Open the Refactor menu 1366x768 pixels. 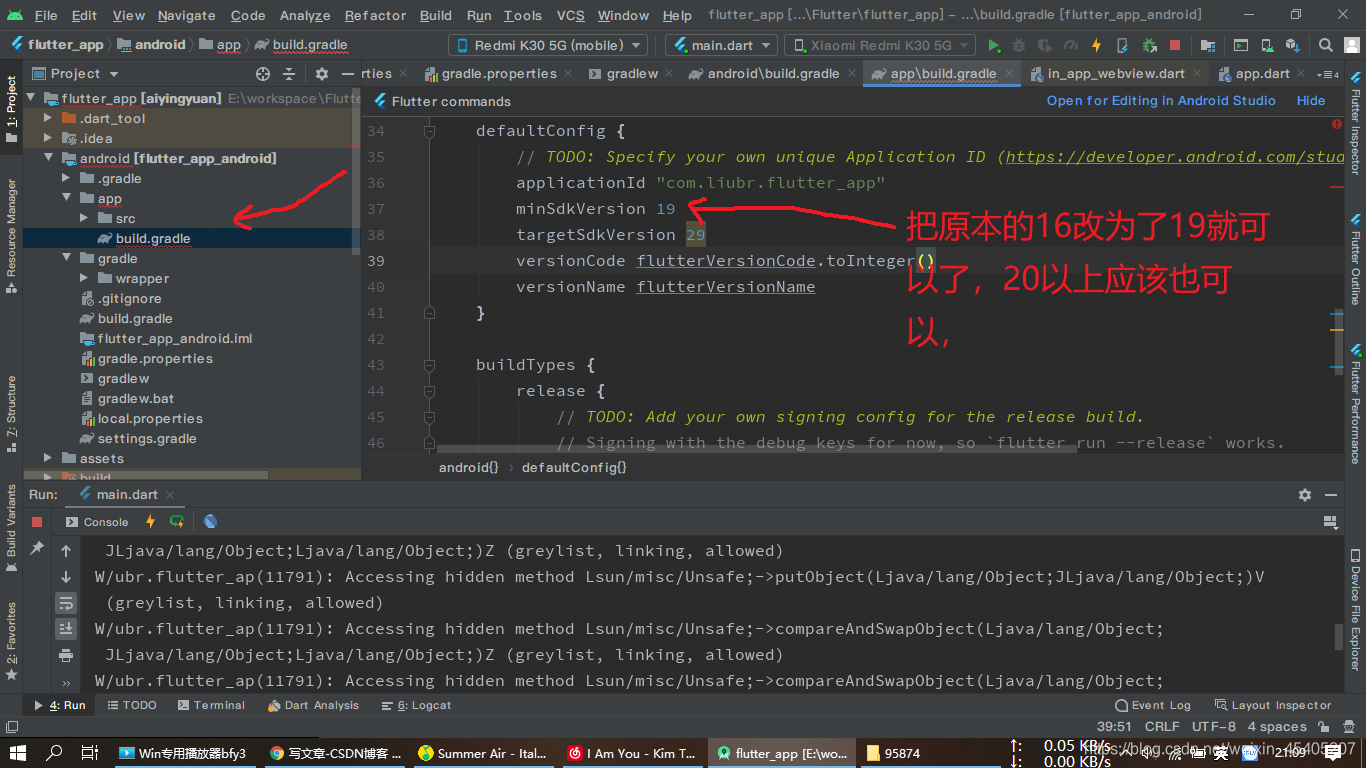375,15
